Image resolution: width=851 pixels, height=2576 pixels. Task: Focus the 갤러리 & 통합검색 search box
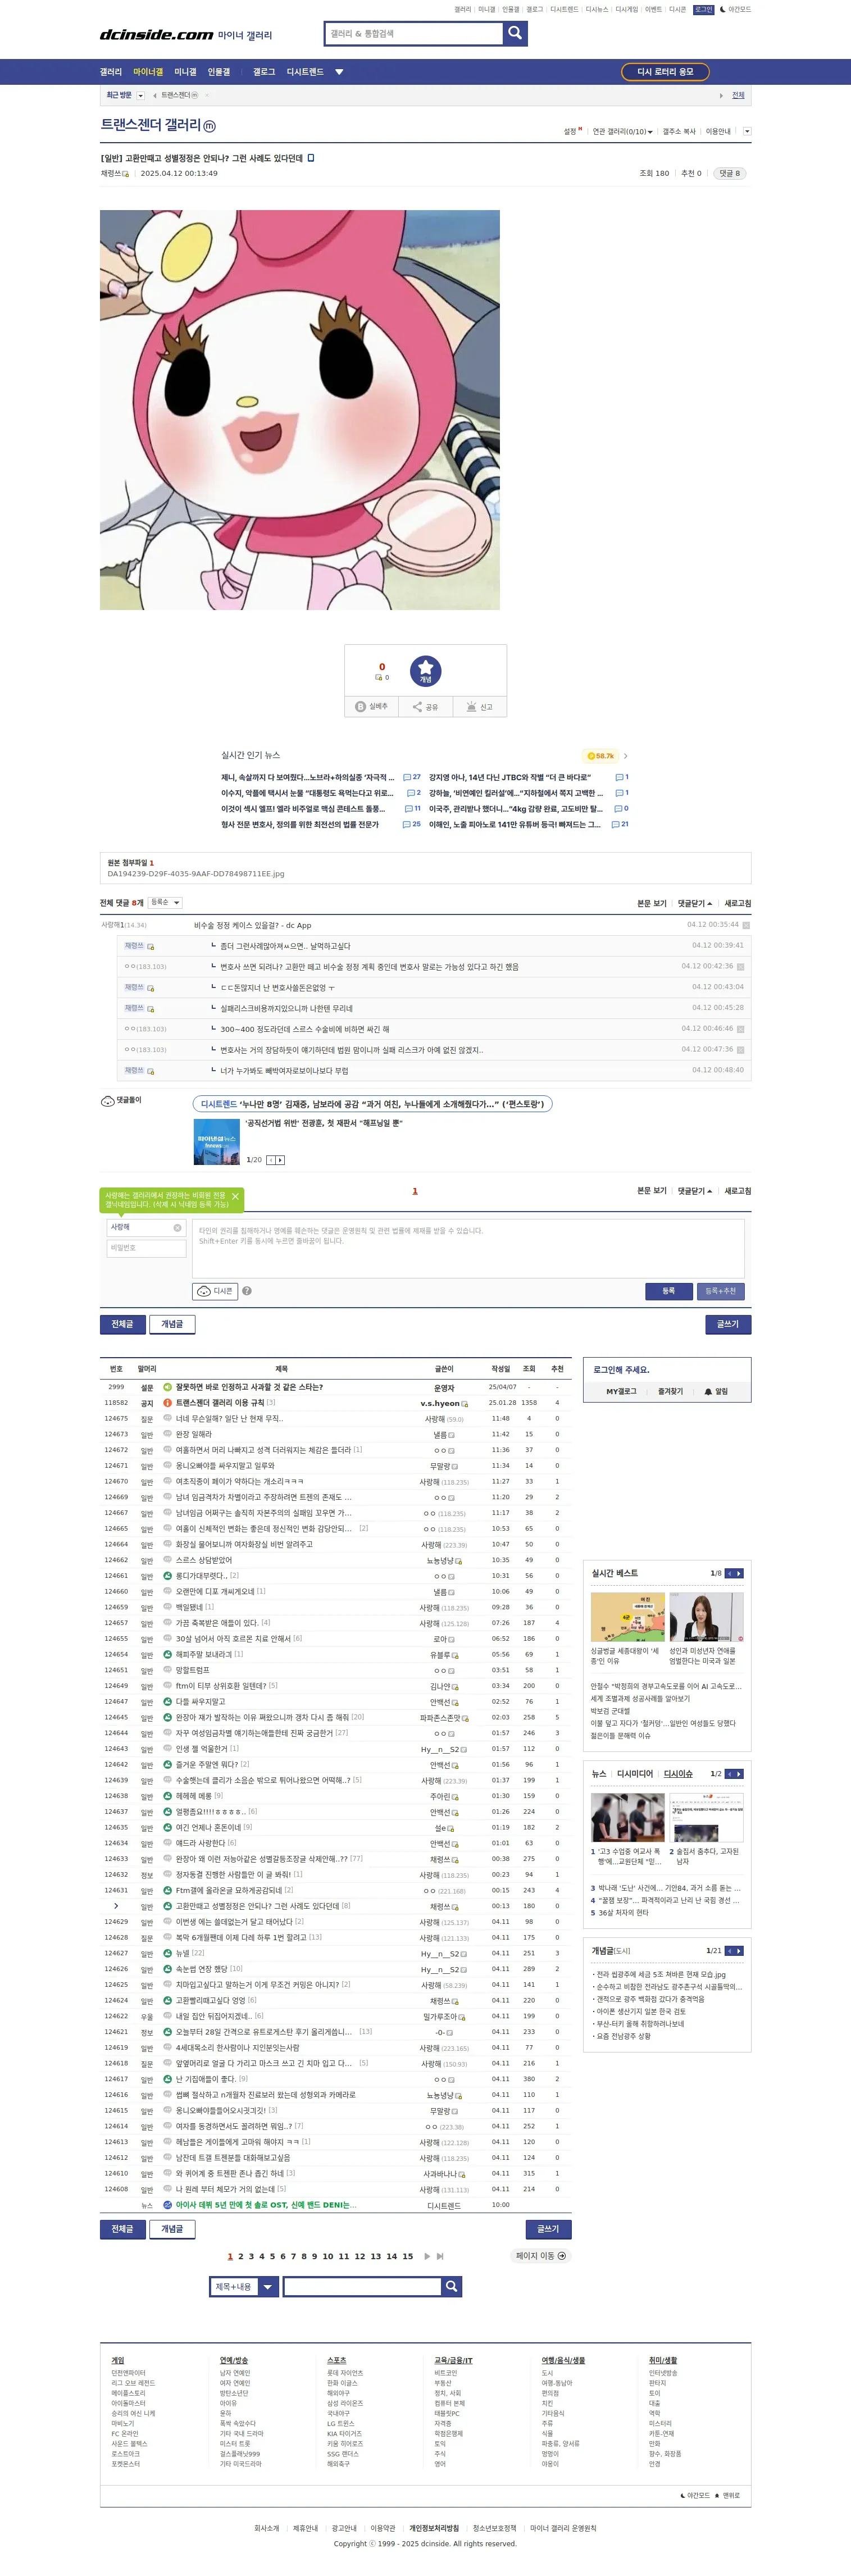414,33
